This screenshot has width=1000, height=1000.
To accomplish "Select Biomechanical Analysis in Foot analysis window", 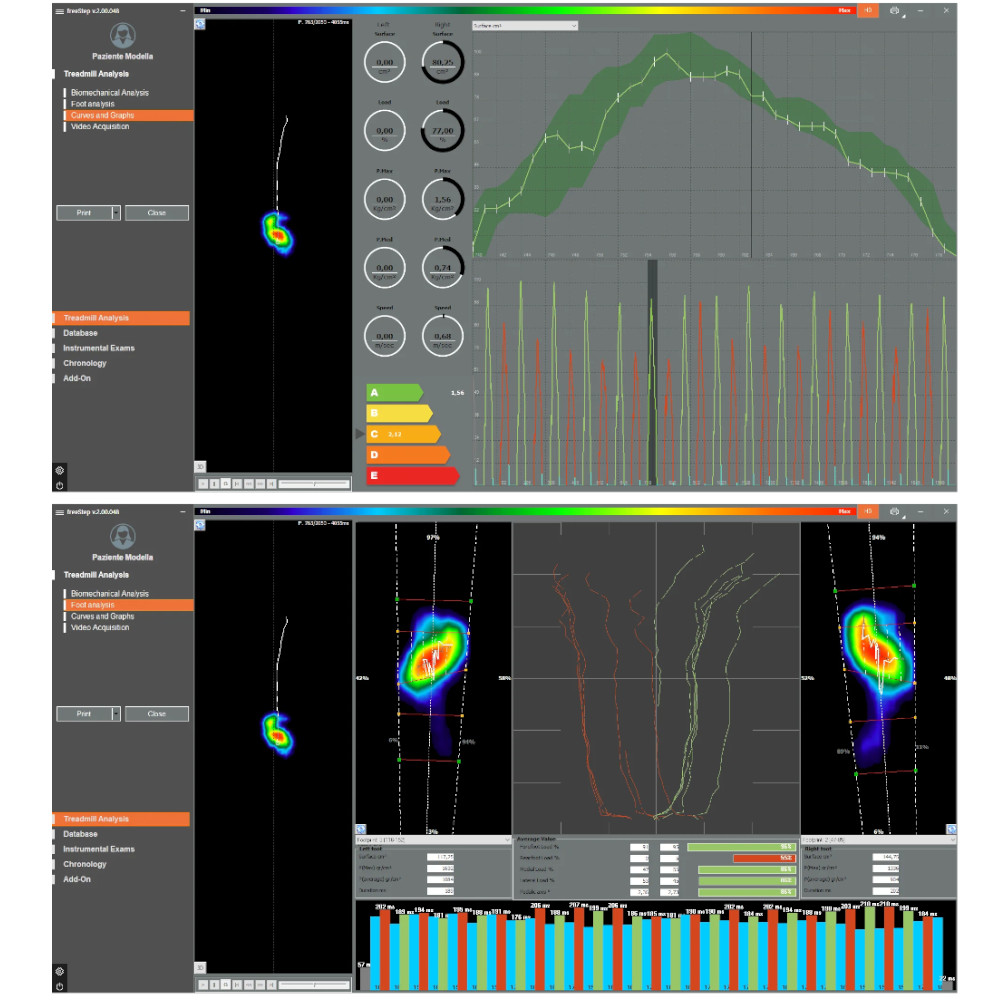I will 110,594.
